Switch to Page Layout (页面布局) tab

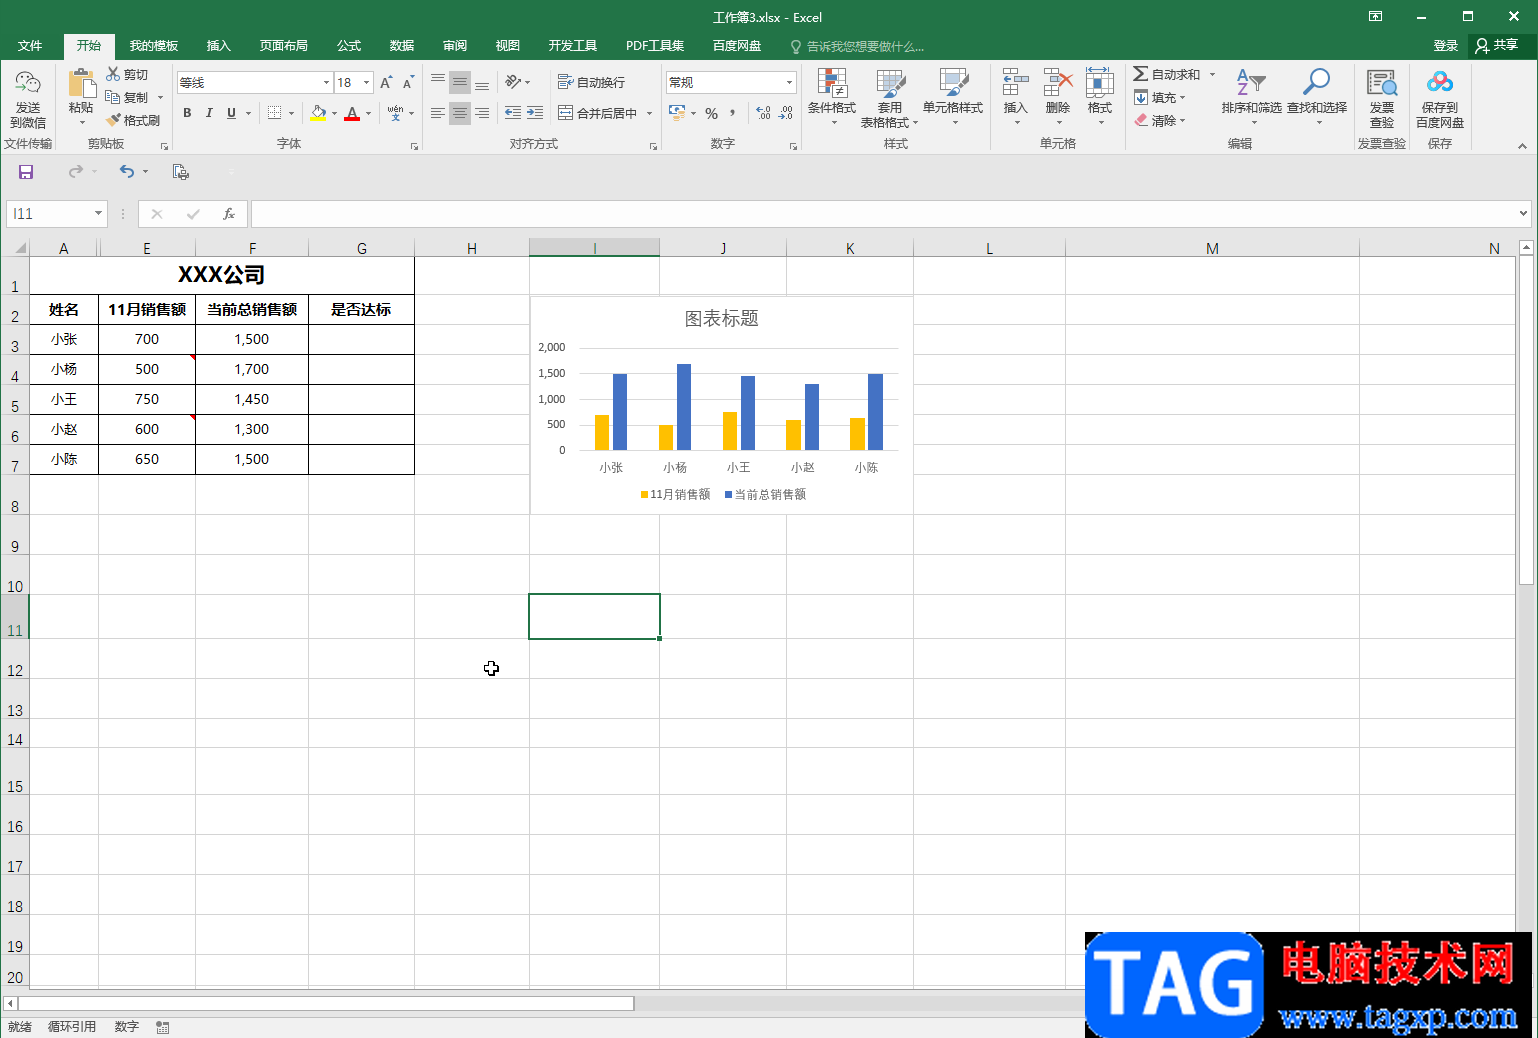coord(284,46)
